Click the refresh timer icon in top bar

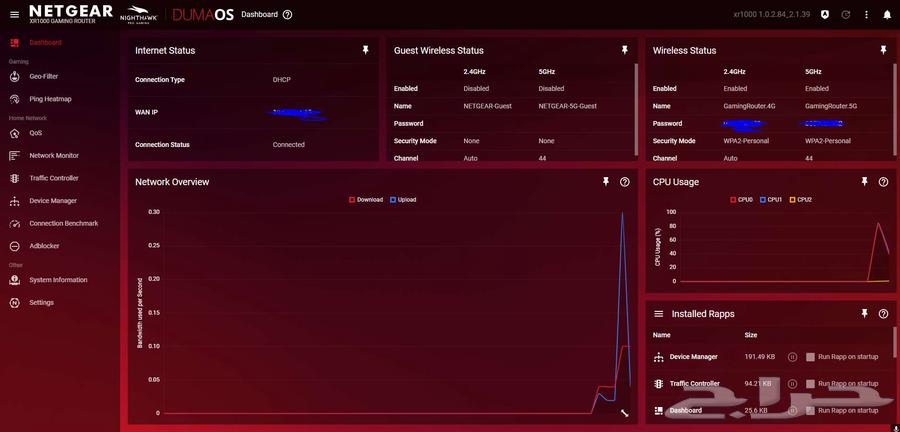[845, 14]
